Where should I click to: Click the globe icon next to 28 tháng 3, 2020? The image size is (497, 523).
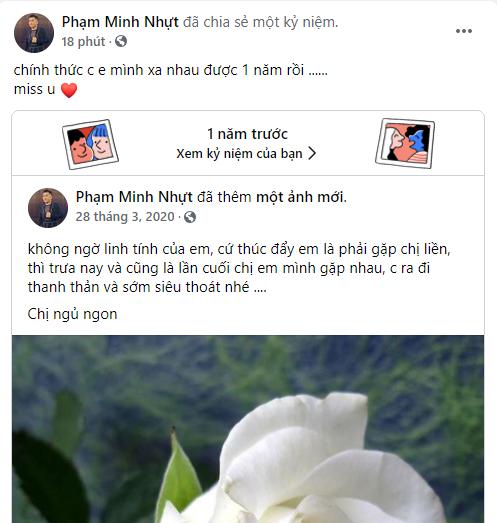pyautogui.click(x=190, y=217)
